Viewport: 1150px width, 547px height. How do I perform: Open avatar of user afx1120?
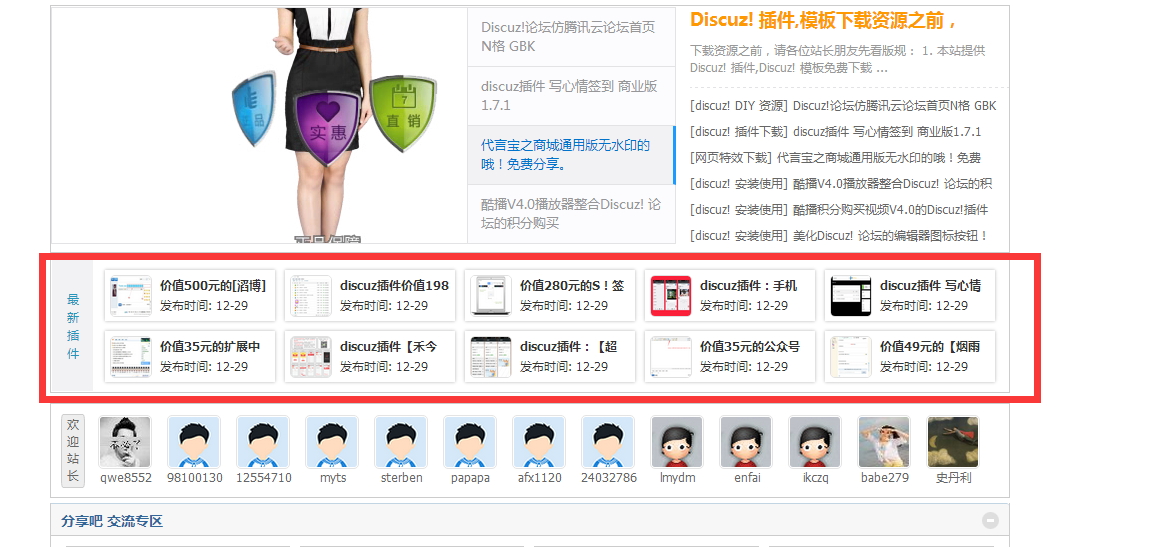click(539, 442)
